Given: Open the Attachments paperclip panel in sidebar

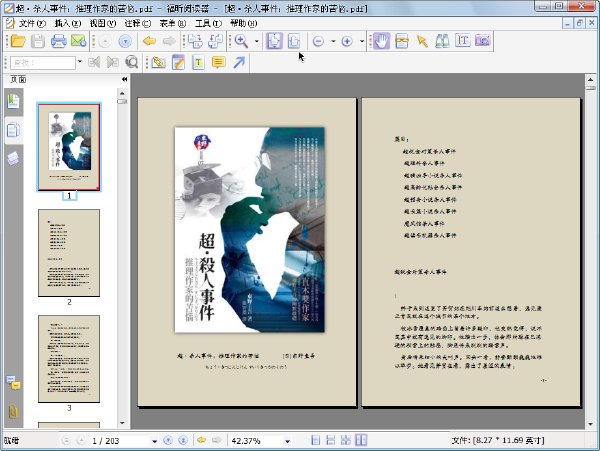Looking at the screenshot, I should (x=13, y=411).
